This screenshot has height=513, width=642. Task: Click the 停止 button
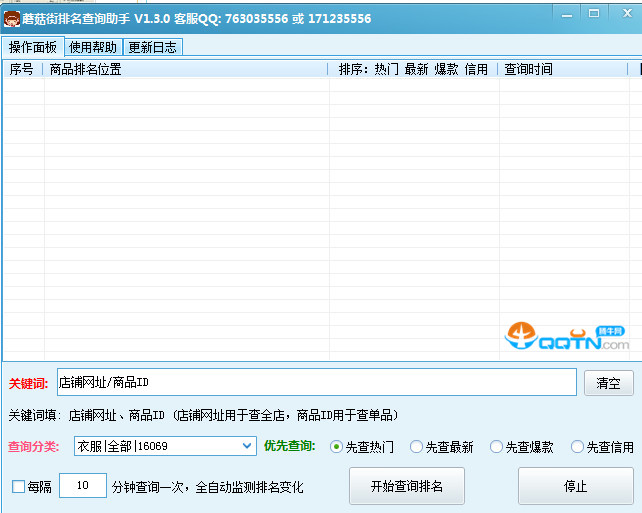575,487
